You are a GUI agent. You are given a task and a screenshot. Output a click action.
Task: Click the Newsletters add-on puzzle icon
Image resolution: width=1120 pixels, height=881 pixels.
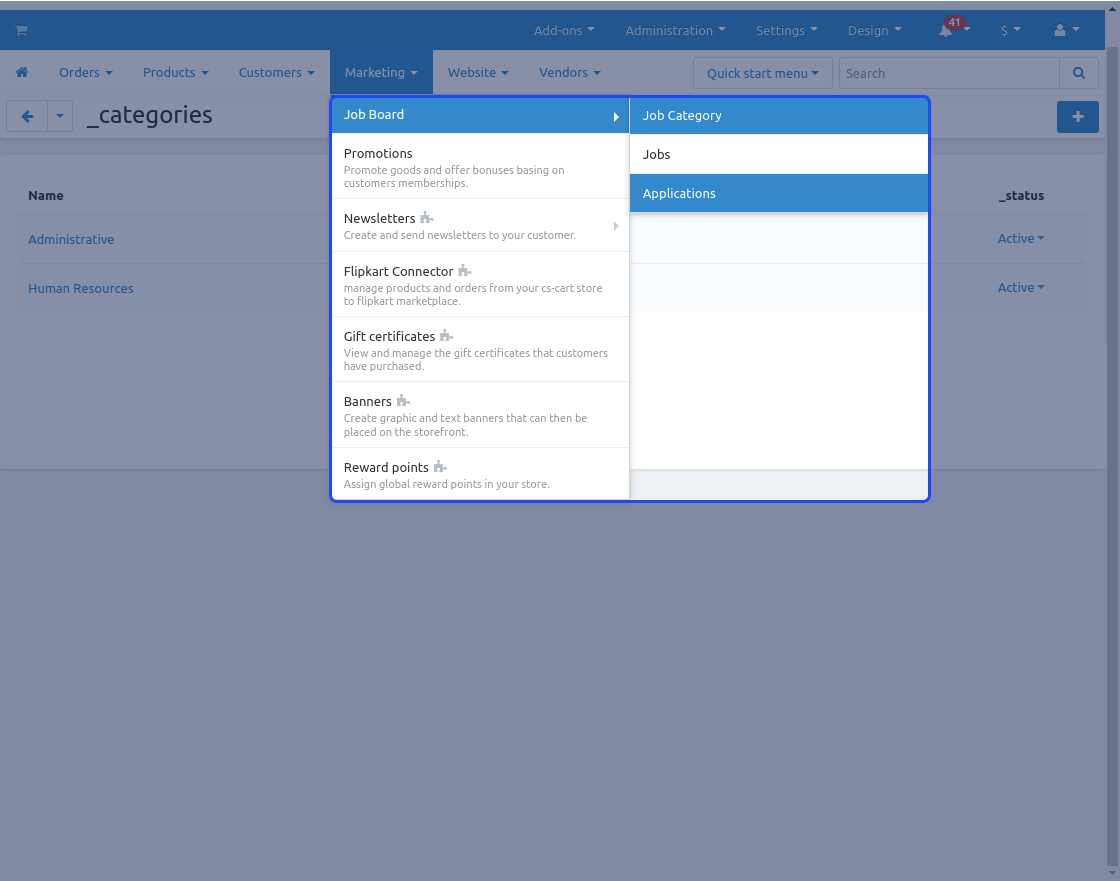426,218
